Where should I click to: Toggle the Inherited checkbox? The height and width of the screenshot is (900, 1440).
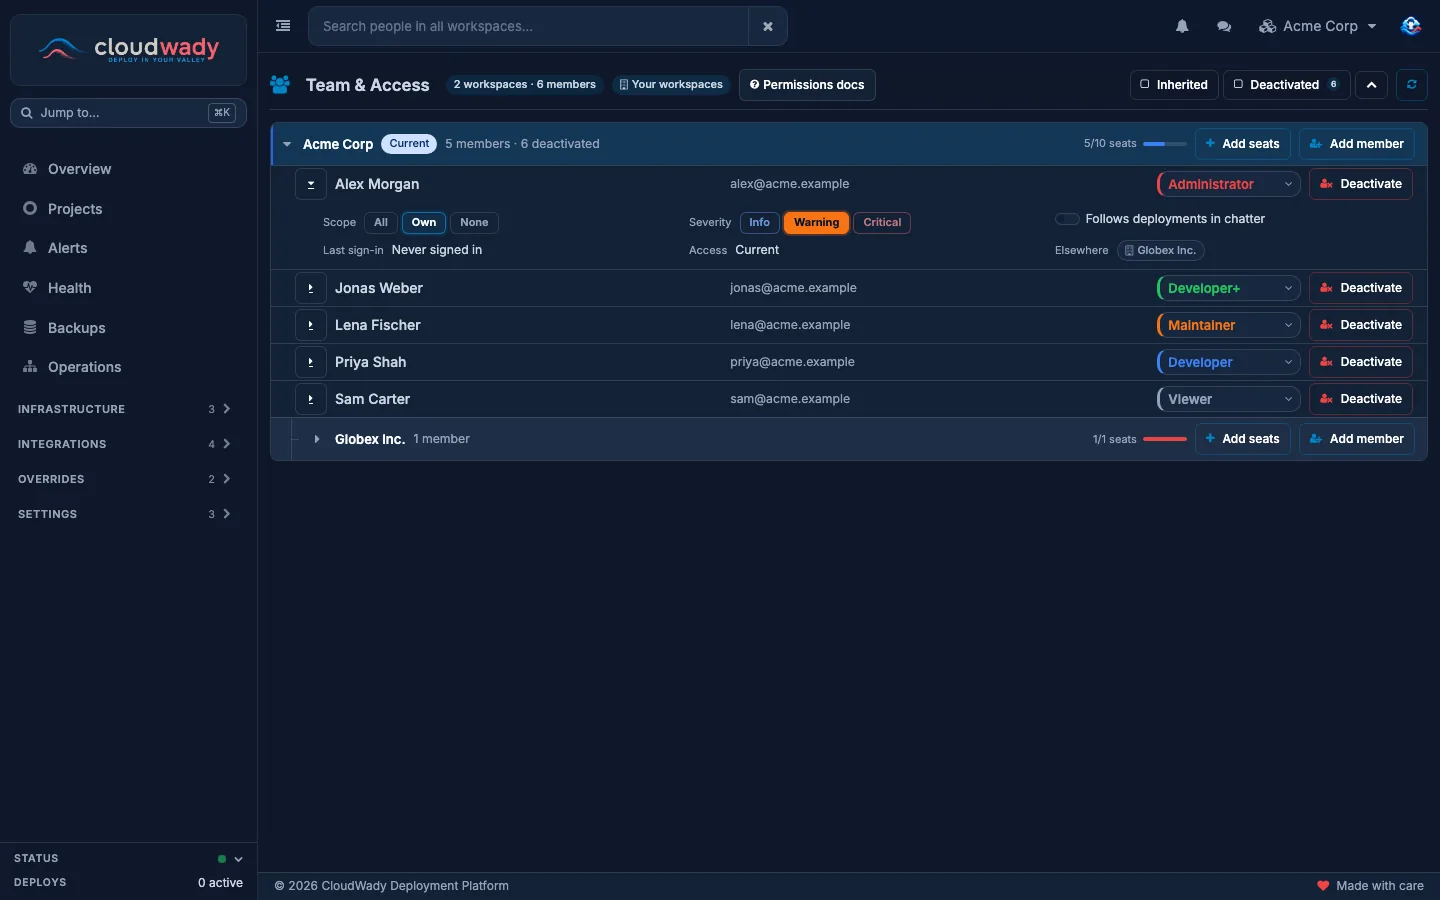click(x=1145, y=85)
